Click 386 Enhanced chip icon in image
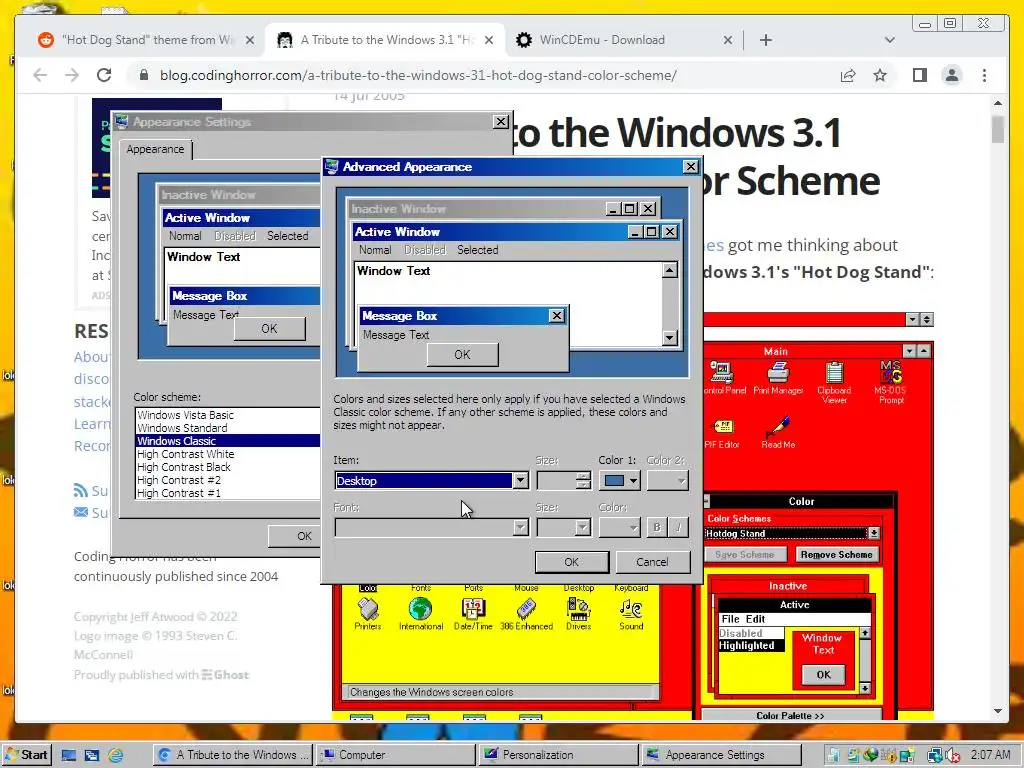The width and height of the screenshot is (1024, 768). 526,614
